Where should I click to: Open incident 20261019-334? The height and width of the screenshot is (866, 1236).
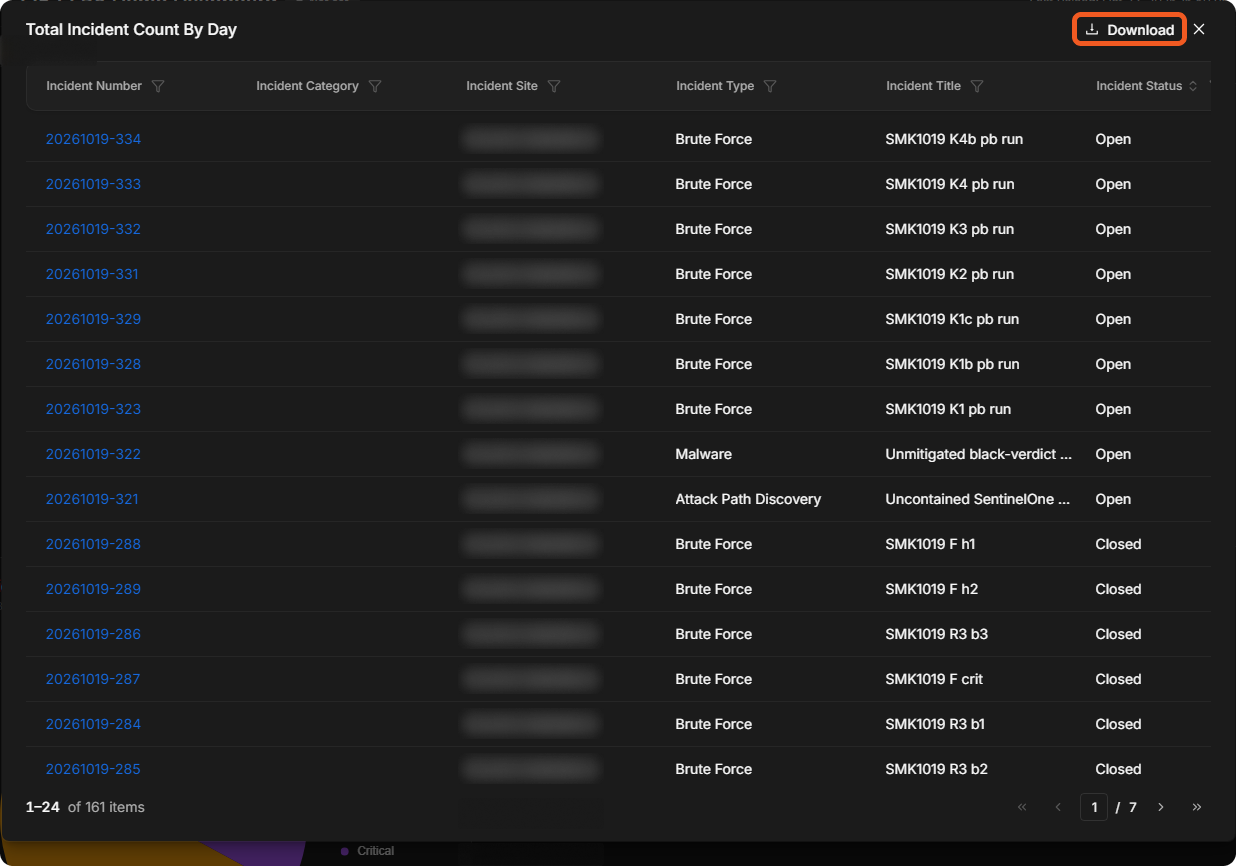[x=93, y=139]
